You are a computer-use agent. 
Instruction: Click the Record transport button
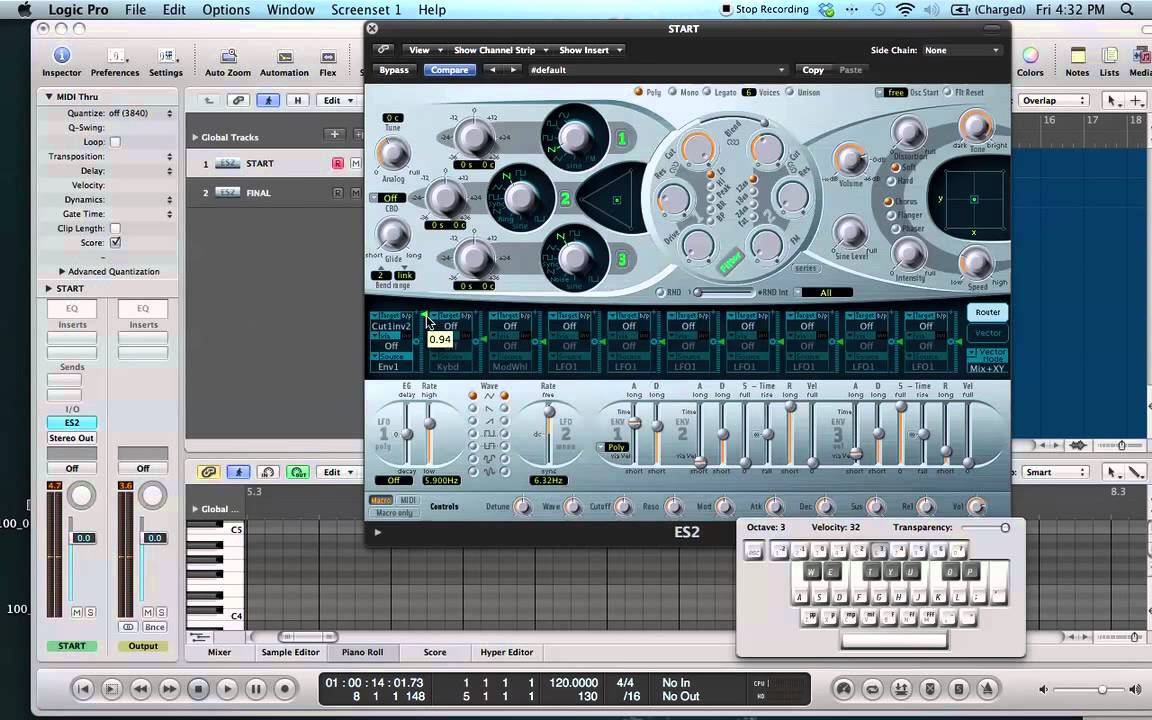(284, 688)
